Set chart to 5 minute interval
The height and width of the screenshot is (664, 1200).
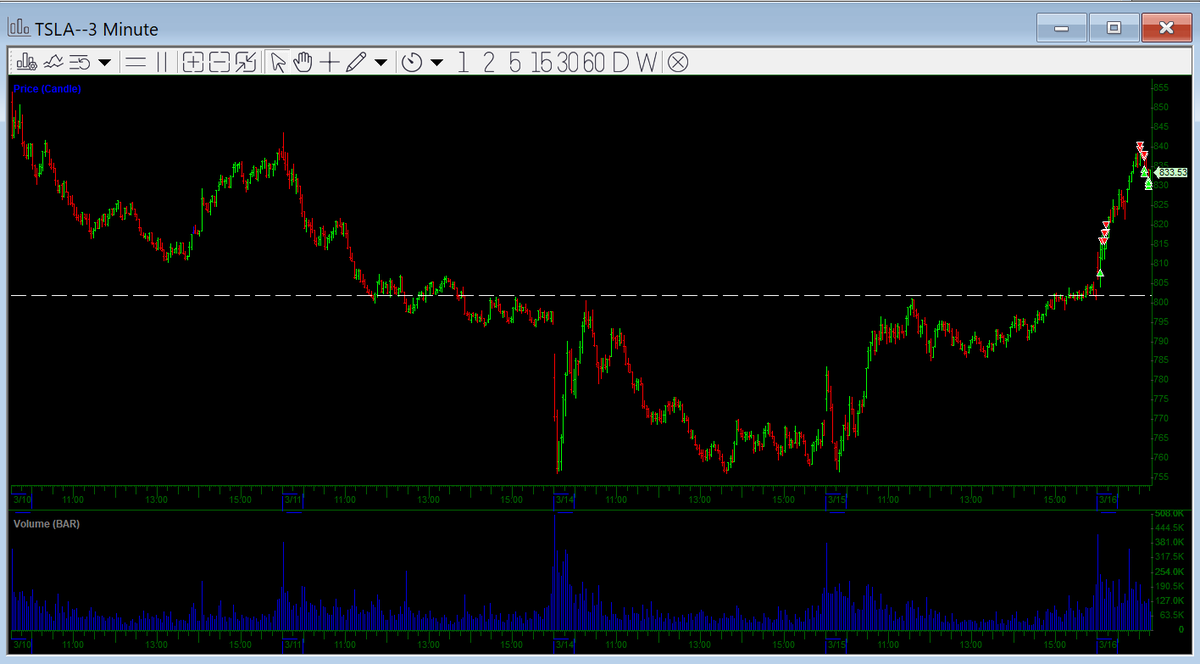point(514,63)
